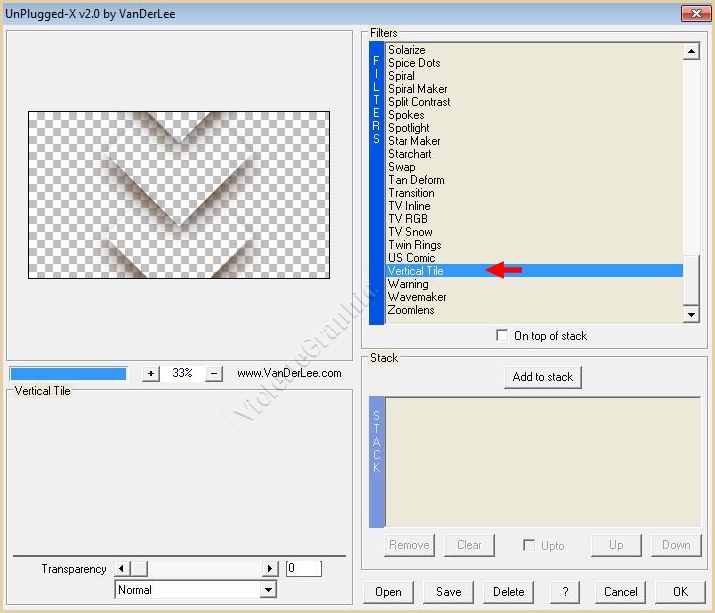The width and height of the screenshot is (715, 613).
Task: Select the Wavemaker filter
Action: pyautogui.click(x=417, y=297)
